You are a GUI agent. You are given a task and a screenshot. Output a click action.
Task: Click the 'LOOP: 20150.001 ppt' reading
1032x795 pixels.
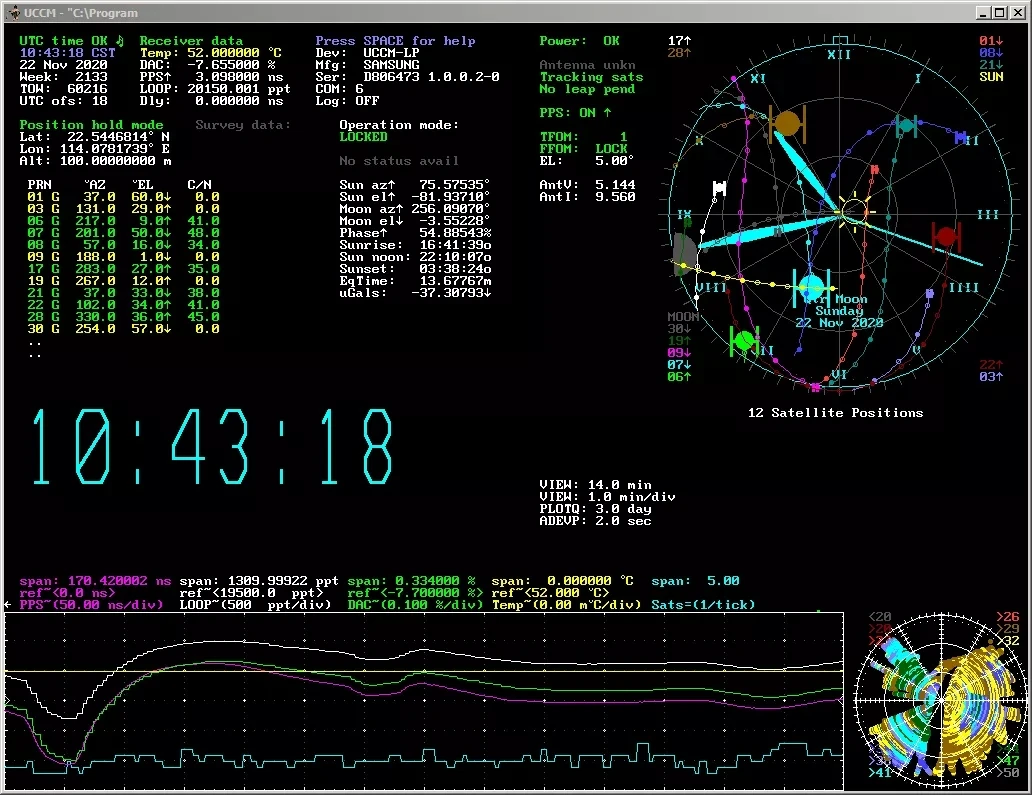(215, 88)
